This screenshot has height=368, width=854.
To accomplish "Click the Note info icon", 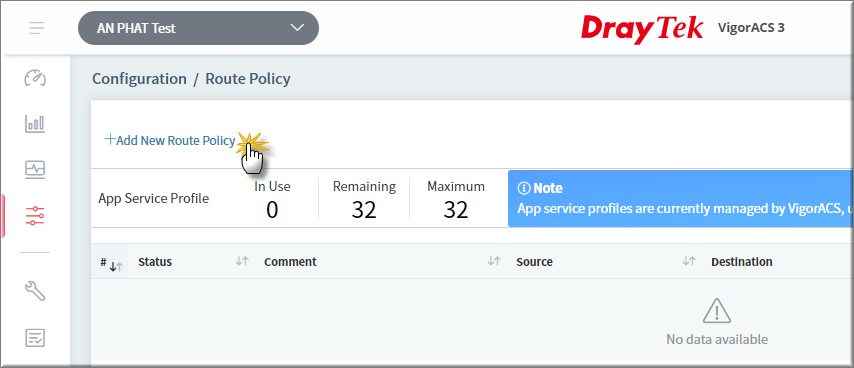I will pos(523,188).
